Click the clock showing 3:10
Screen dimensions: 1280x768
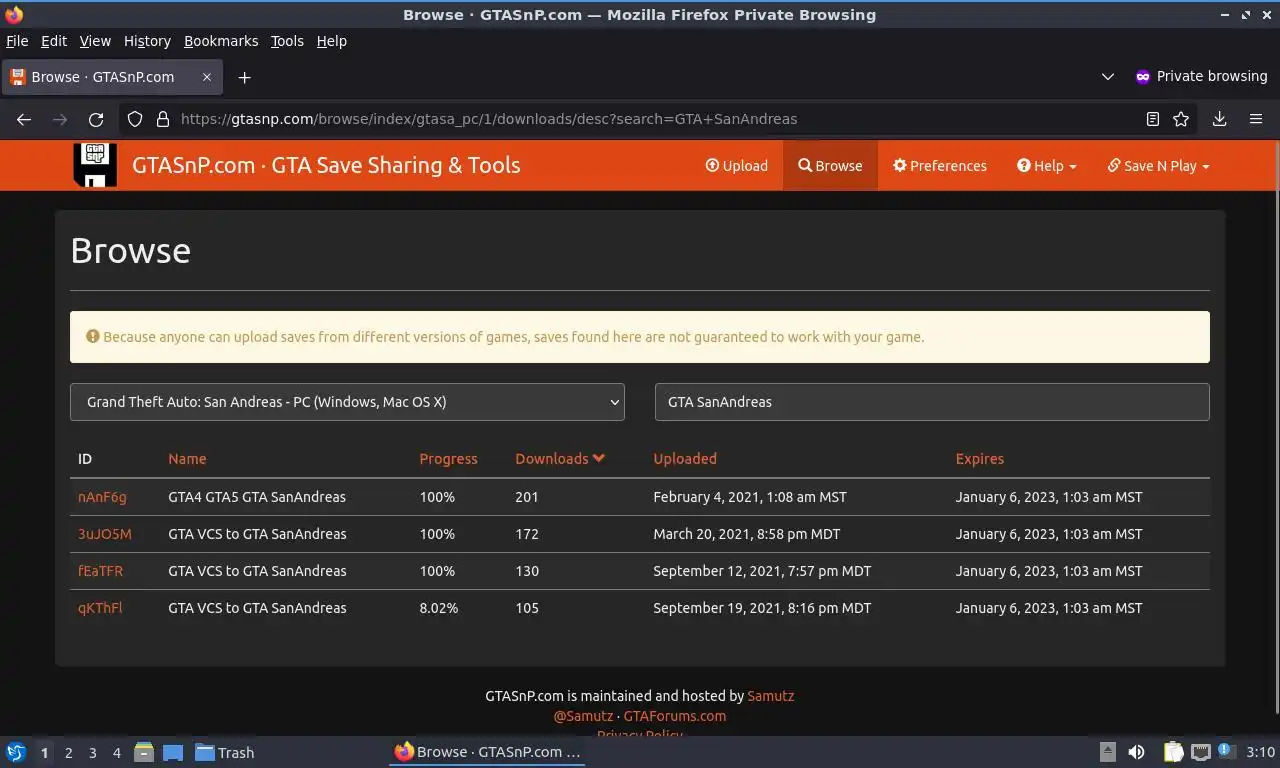coord(1260,752)
